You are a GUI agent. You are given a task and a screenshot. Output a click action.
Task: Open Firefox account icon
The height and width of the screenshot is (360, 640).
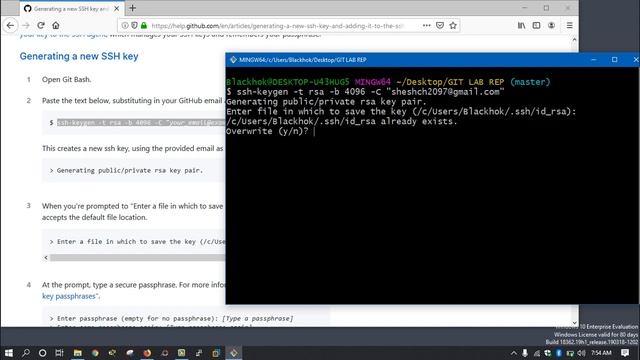tap(551, 25)
